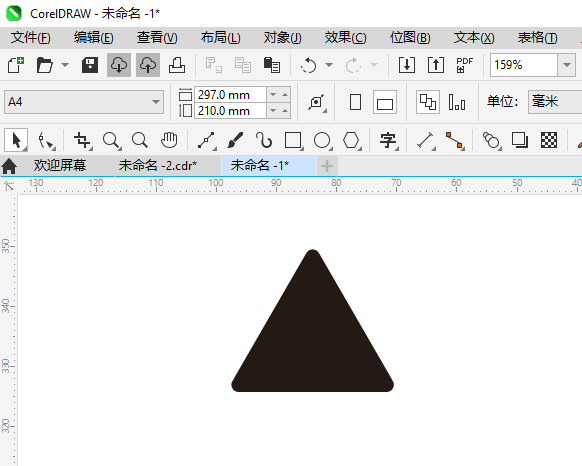Save the document with floppy icon
The image size is (582, 466).
(x=90, y=65)
